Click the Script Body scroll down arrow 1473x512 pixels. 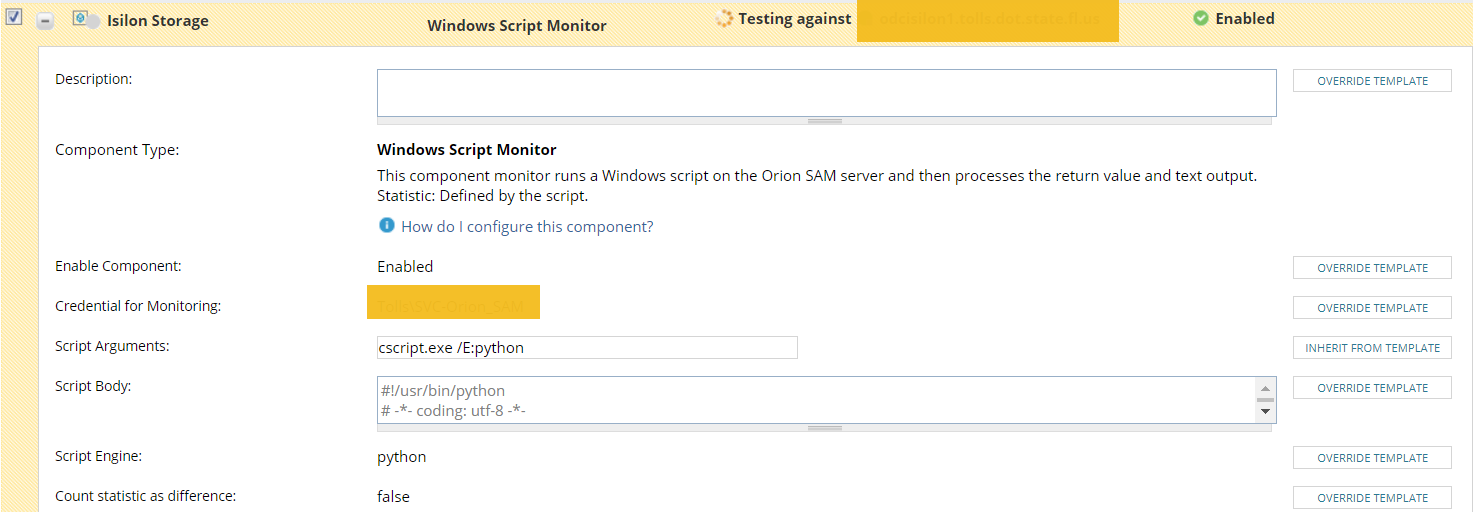[1266, 410]
